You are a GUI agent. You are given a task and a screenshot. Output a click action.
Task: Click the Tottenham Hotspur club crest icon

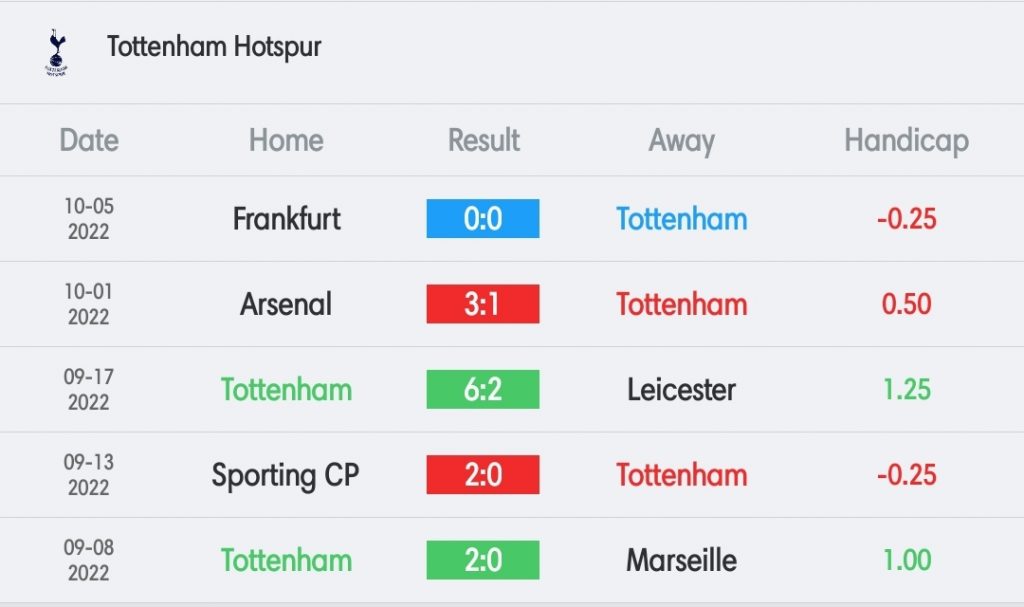tap(57, 52)
